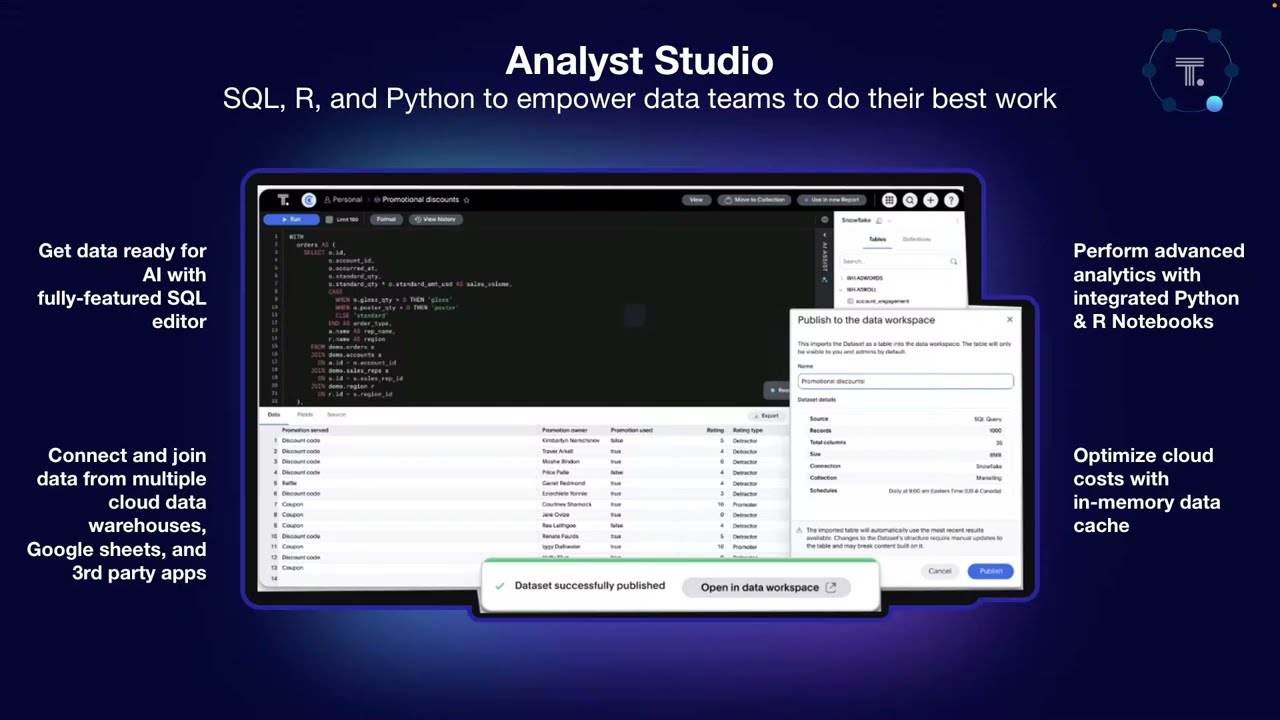Click the blue Publish button
This screenshot has width=1280, height=720.
point(991,571)
